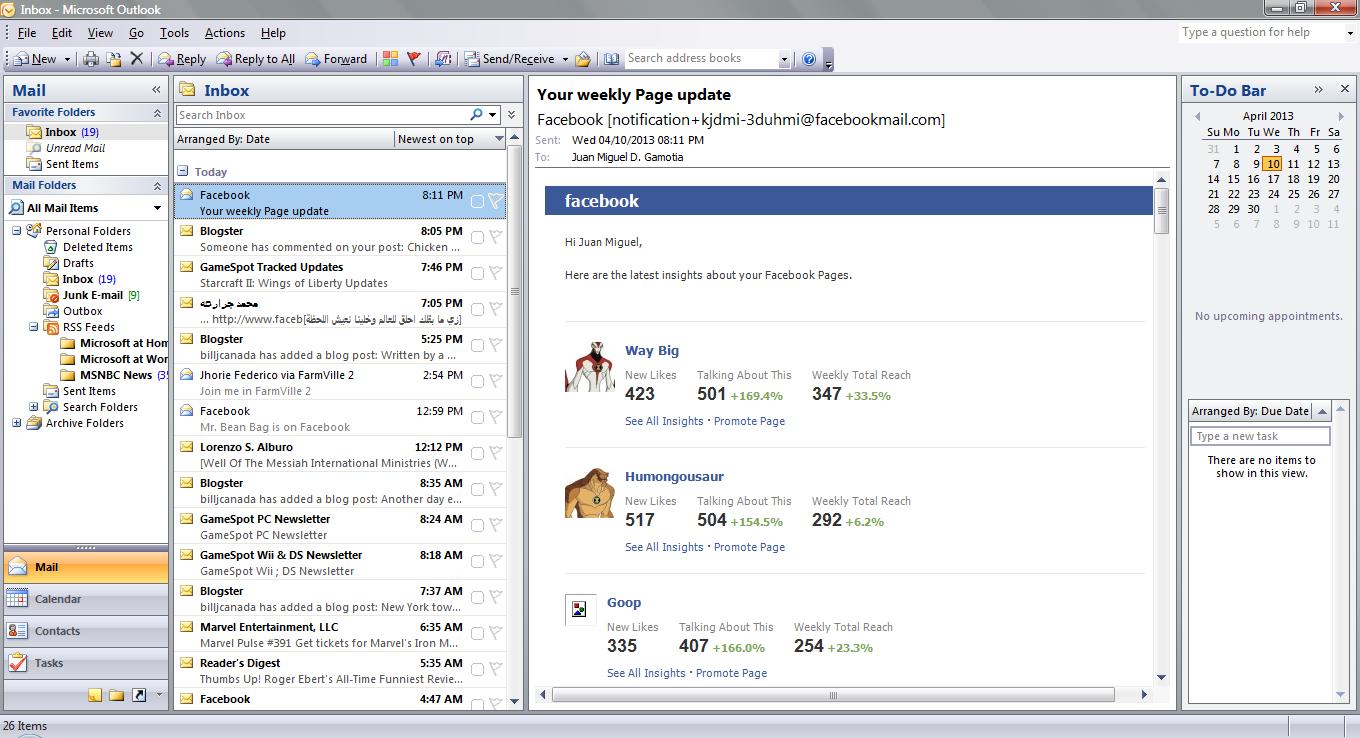
Task: Click the Way Big page thumbnail
Action: coord(590,366)
